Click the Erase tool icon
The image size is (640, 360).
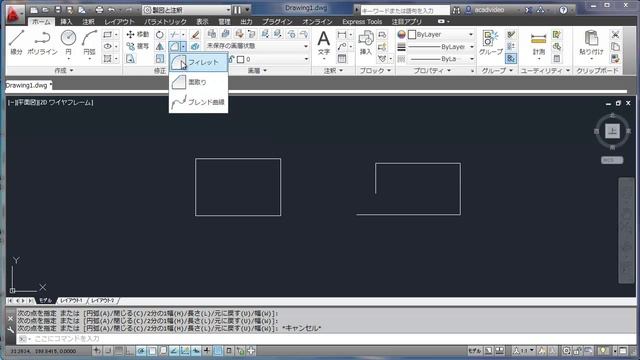click(x=195, y=35)
